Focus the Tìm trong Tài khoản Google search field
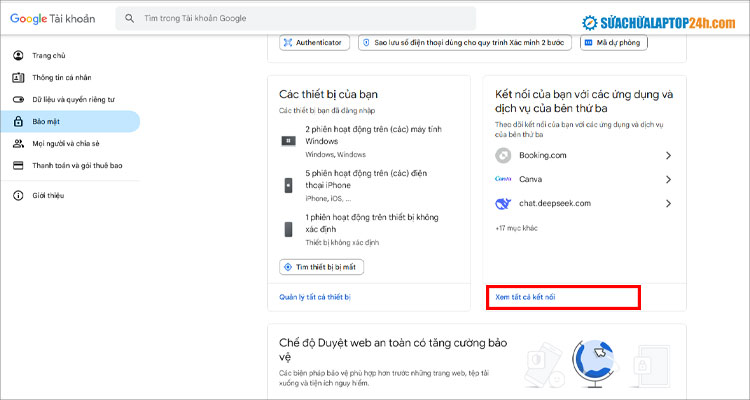The image size is (750, 400). pos(296,18)
